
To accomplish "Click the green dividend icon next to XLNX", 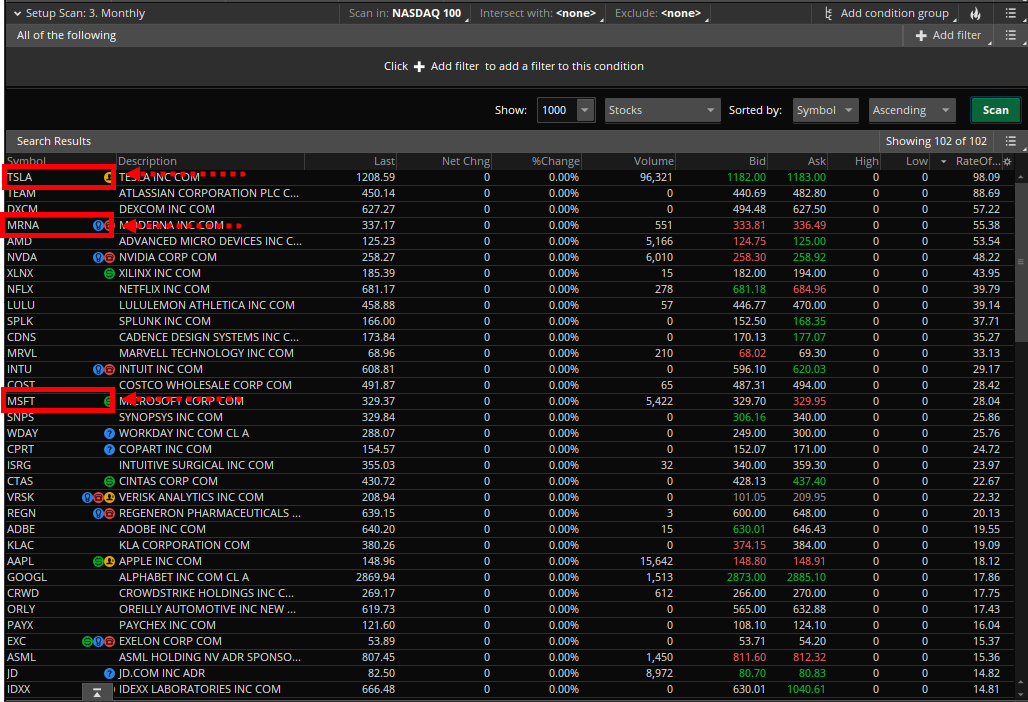I will [110, 273].
